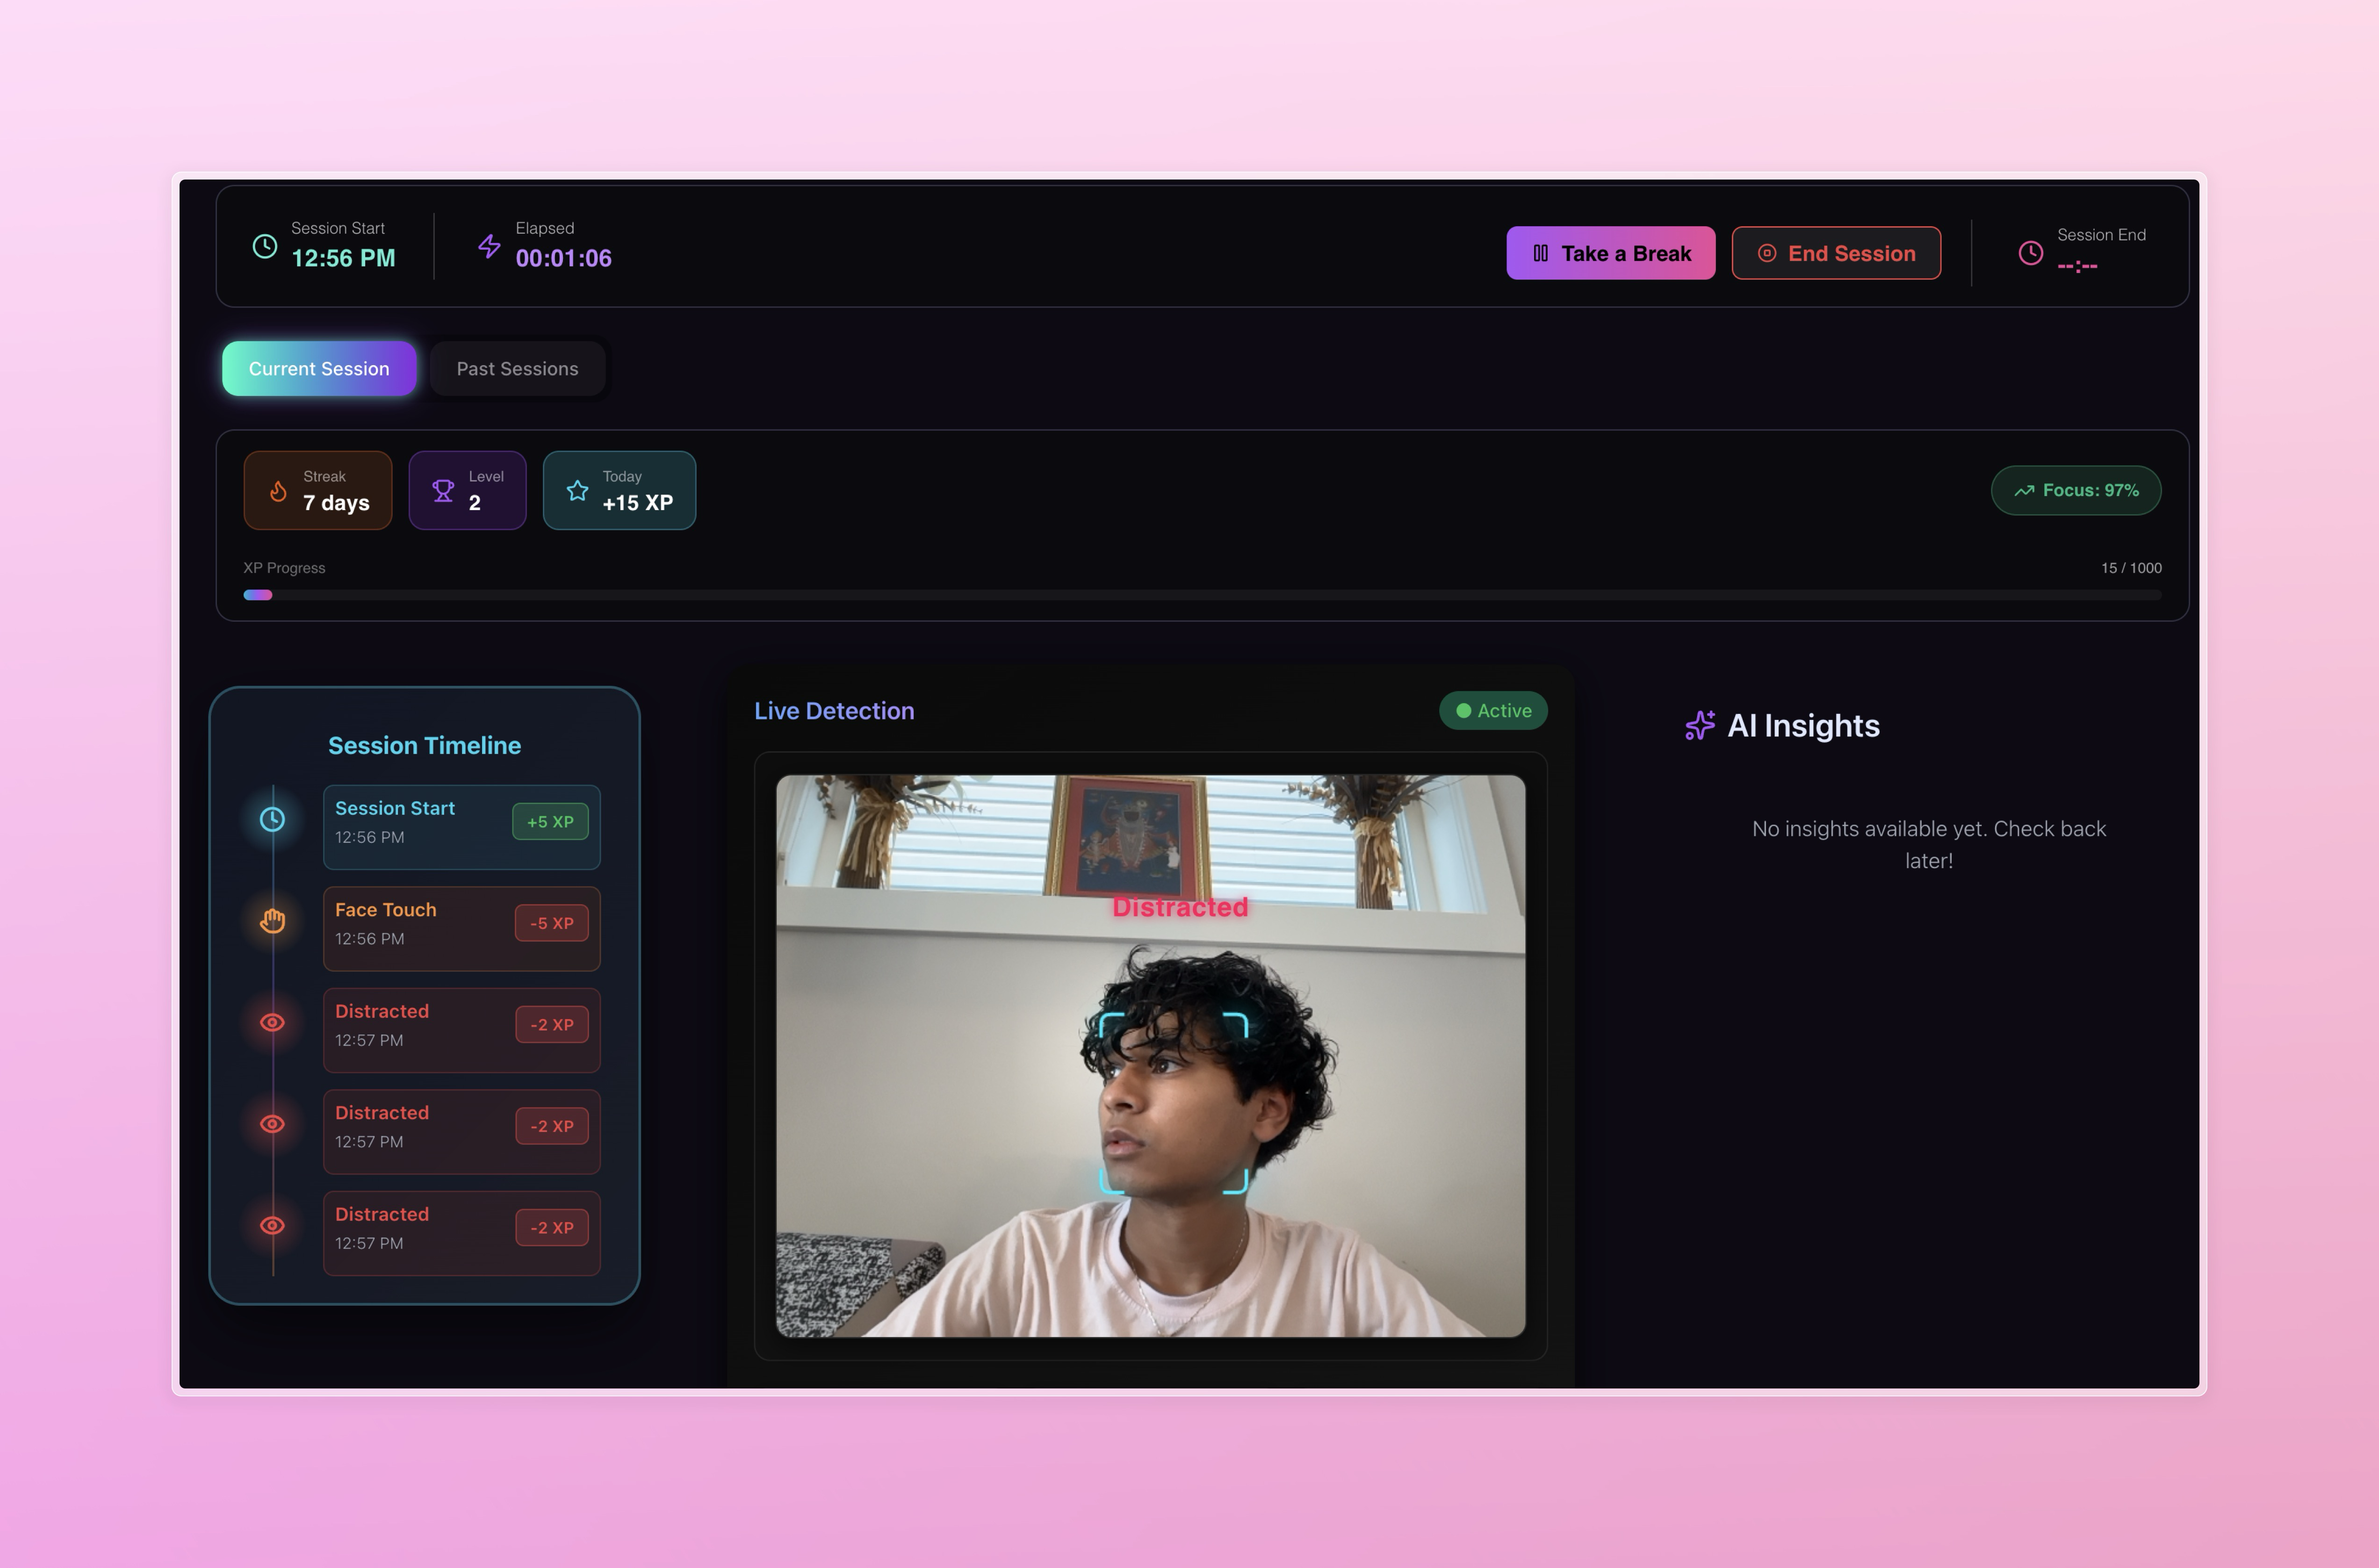Click the Session Start clock icon in header
The image size is (2379, 1568).
(x=265, y=246)
